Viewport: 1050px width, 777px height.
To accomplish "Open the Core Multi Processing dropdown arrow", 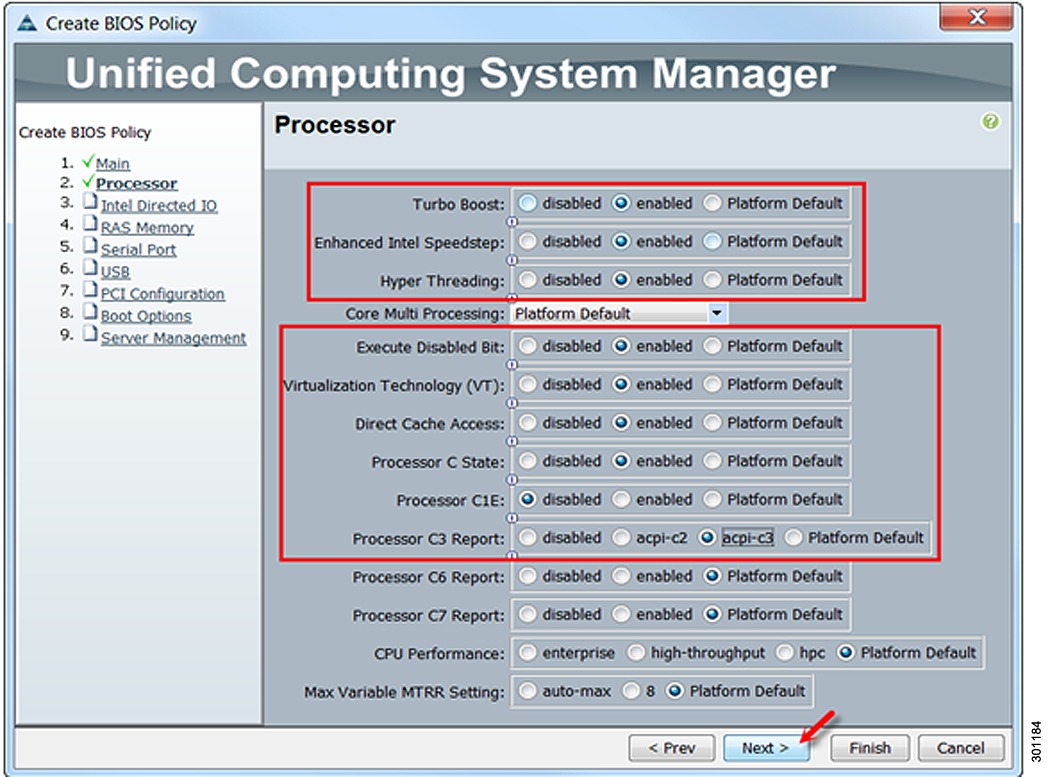I will click(717, 313).
